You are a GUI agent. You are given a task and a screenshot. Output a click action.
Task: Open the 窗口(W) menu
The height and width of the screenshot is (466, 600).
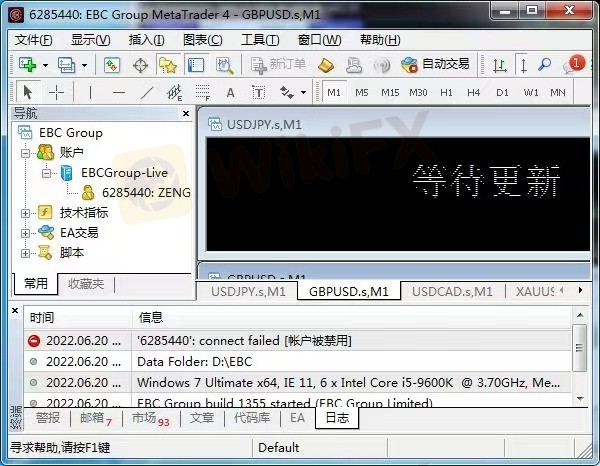[320, 40]
